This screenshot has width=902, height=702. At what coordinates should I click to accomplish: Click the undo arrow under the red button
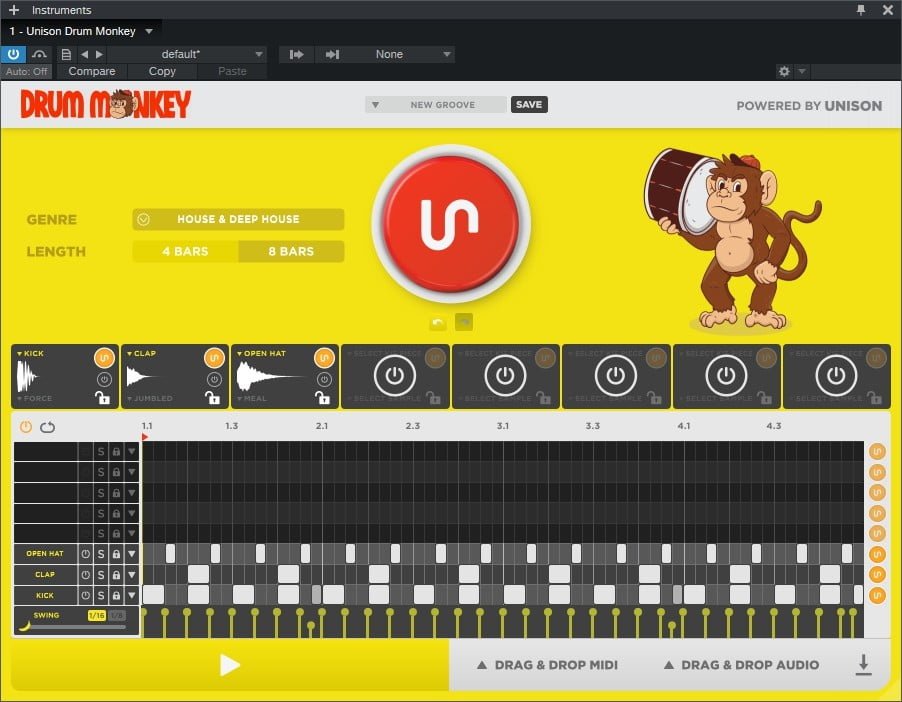point(438,322)
